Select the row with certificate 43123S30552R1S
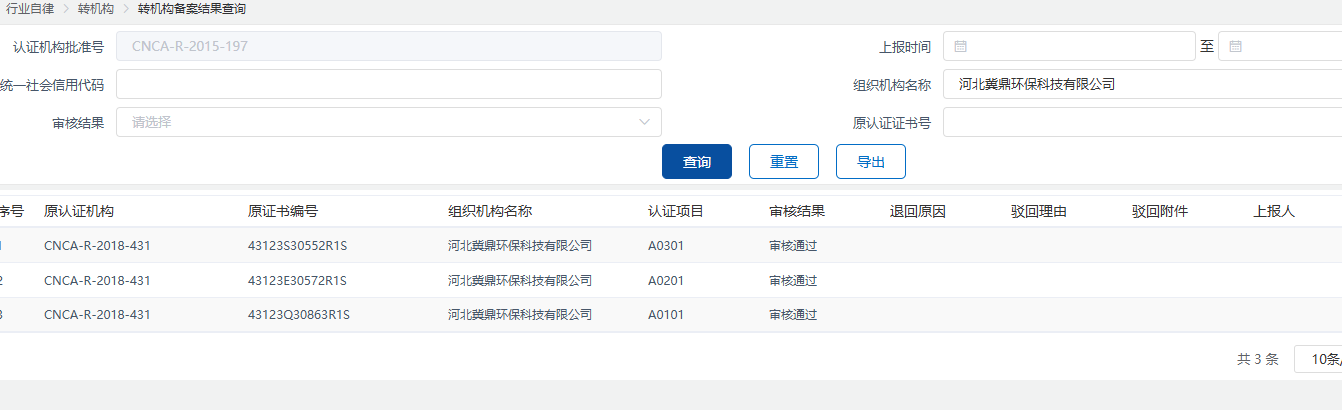Image resolution: width=1342 pixels, height=410 pixels. tap(297, 246)
